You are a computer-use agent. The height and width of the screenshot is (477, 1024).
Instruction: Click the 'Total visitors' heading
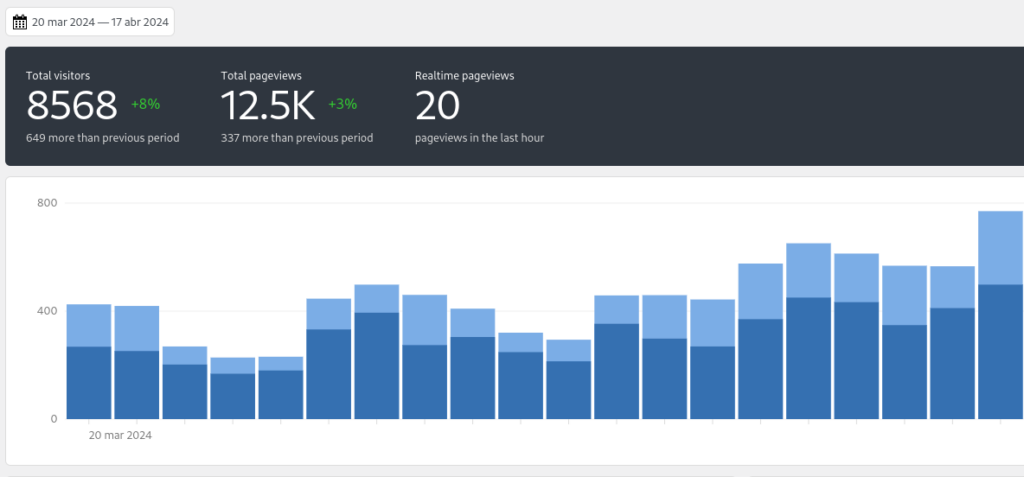(58, 76)
